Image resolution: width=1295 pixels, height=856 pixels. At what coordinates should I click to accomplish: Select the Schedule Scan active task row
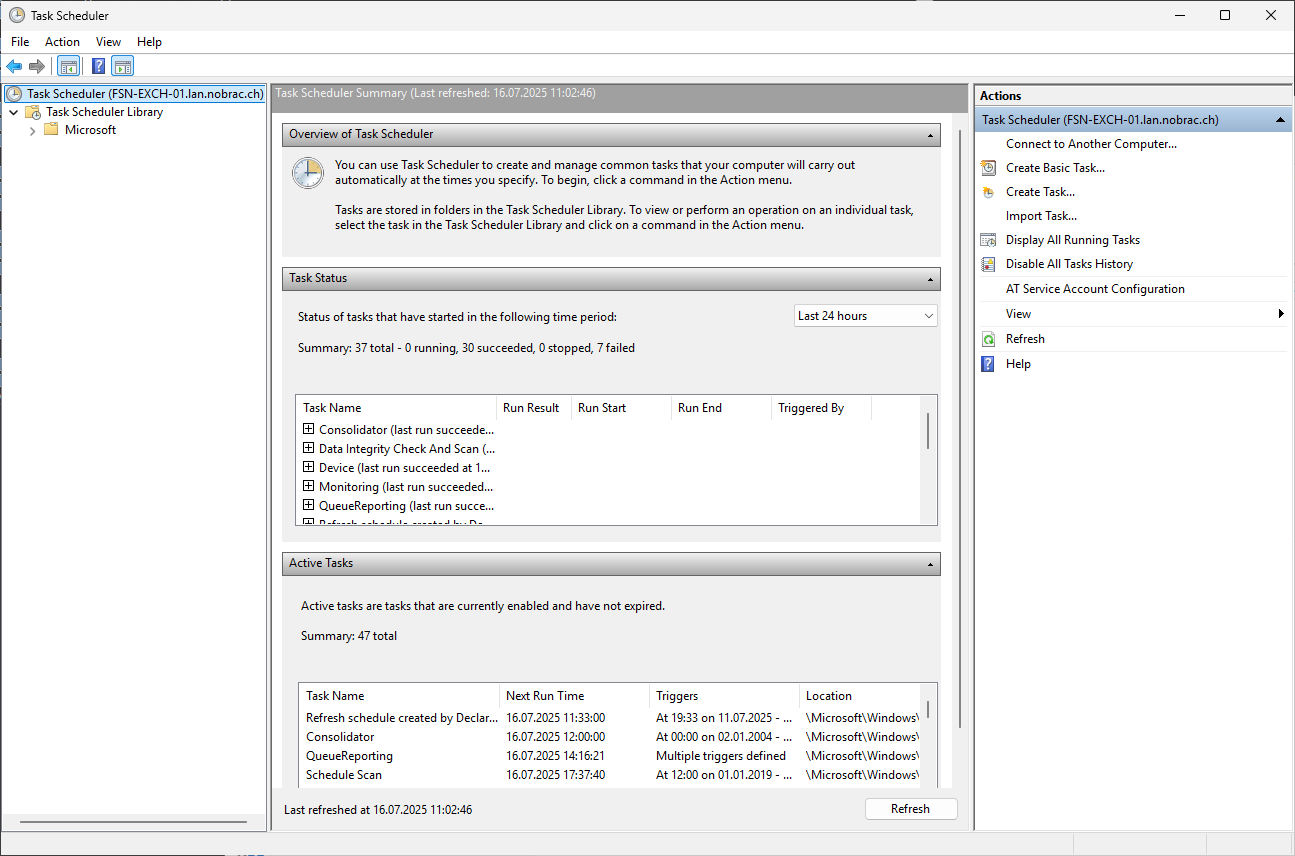tap(610, 775)
